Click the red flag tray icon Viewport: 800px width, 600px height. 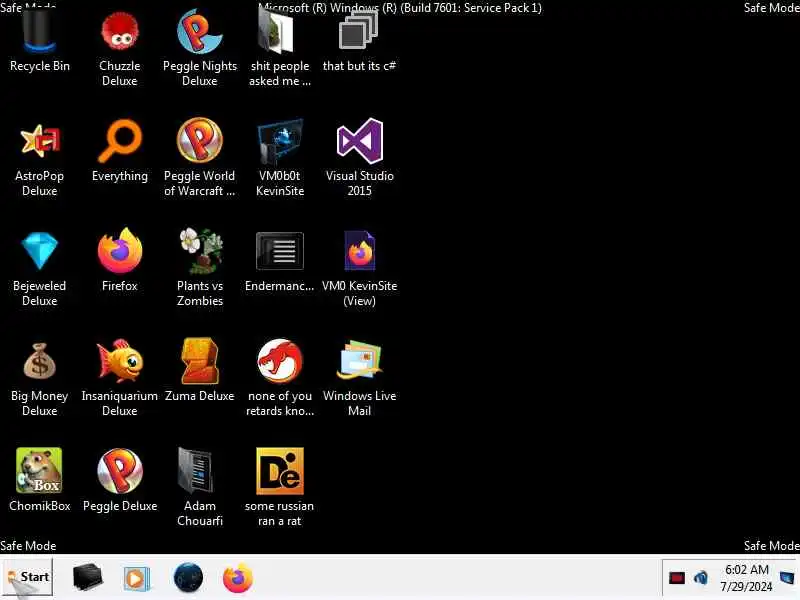click(x=677, y=578)
